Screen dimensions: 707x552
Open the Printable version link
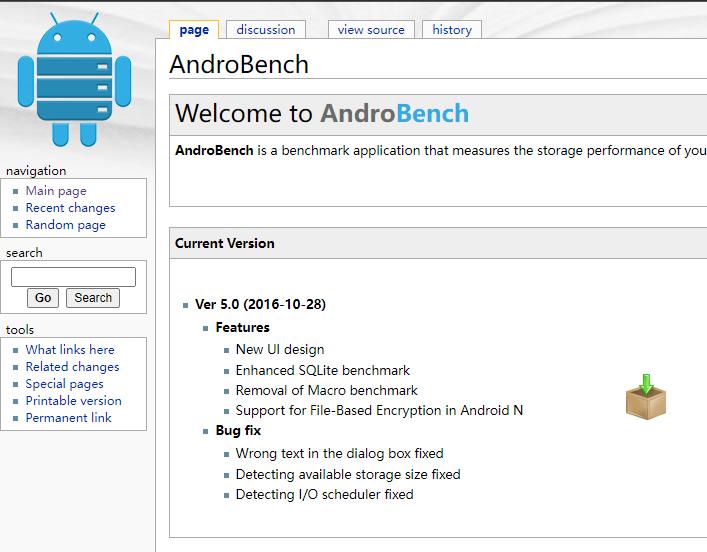pyautogui.click(x=73, y=401)
